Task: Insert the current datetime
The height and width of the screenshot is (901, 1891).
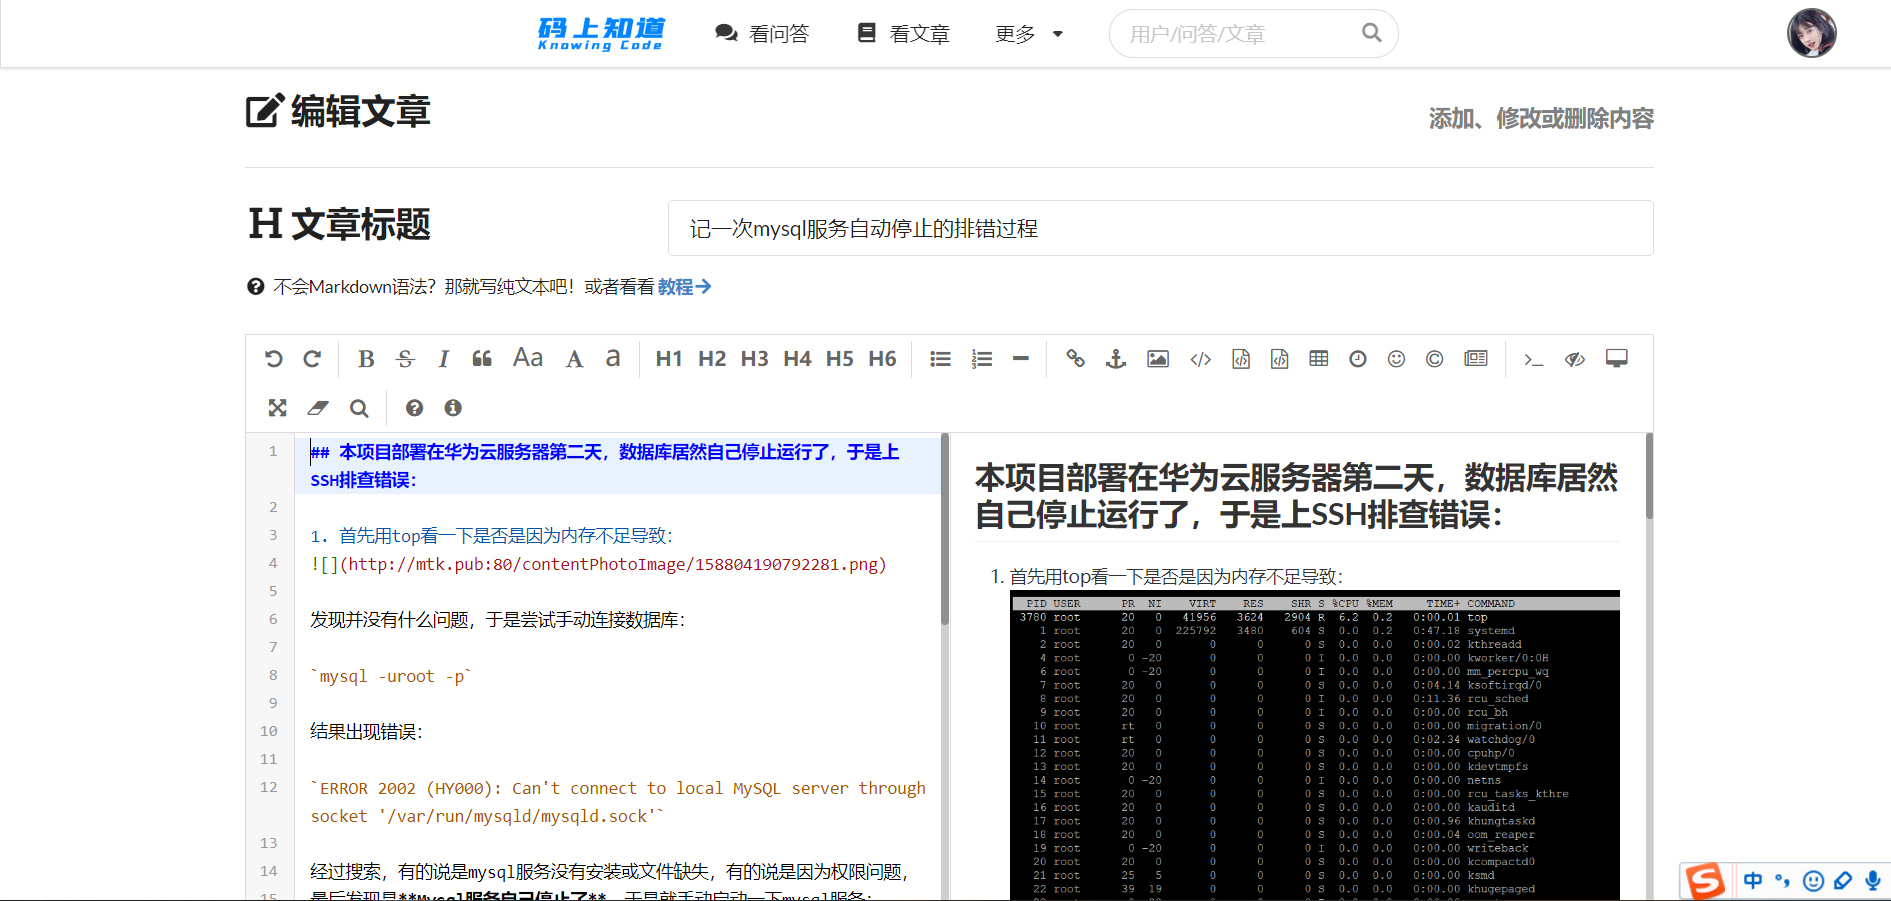Action: tap(1356, 358)
